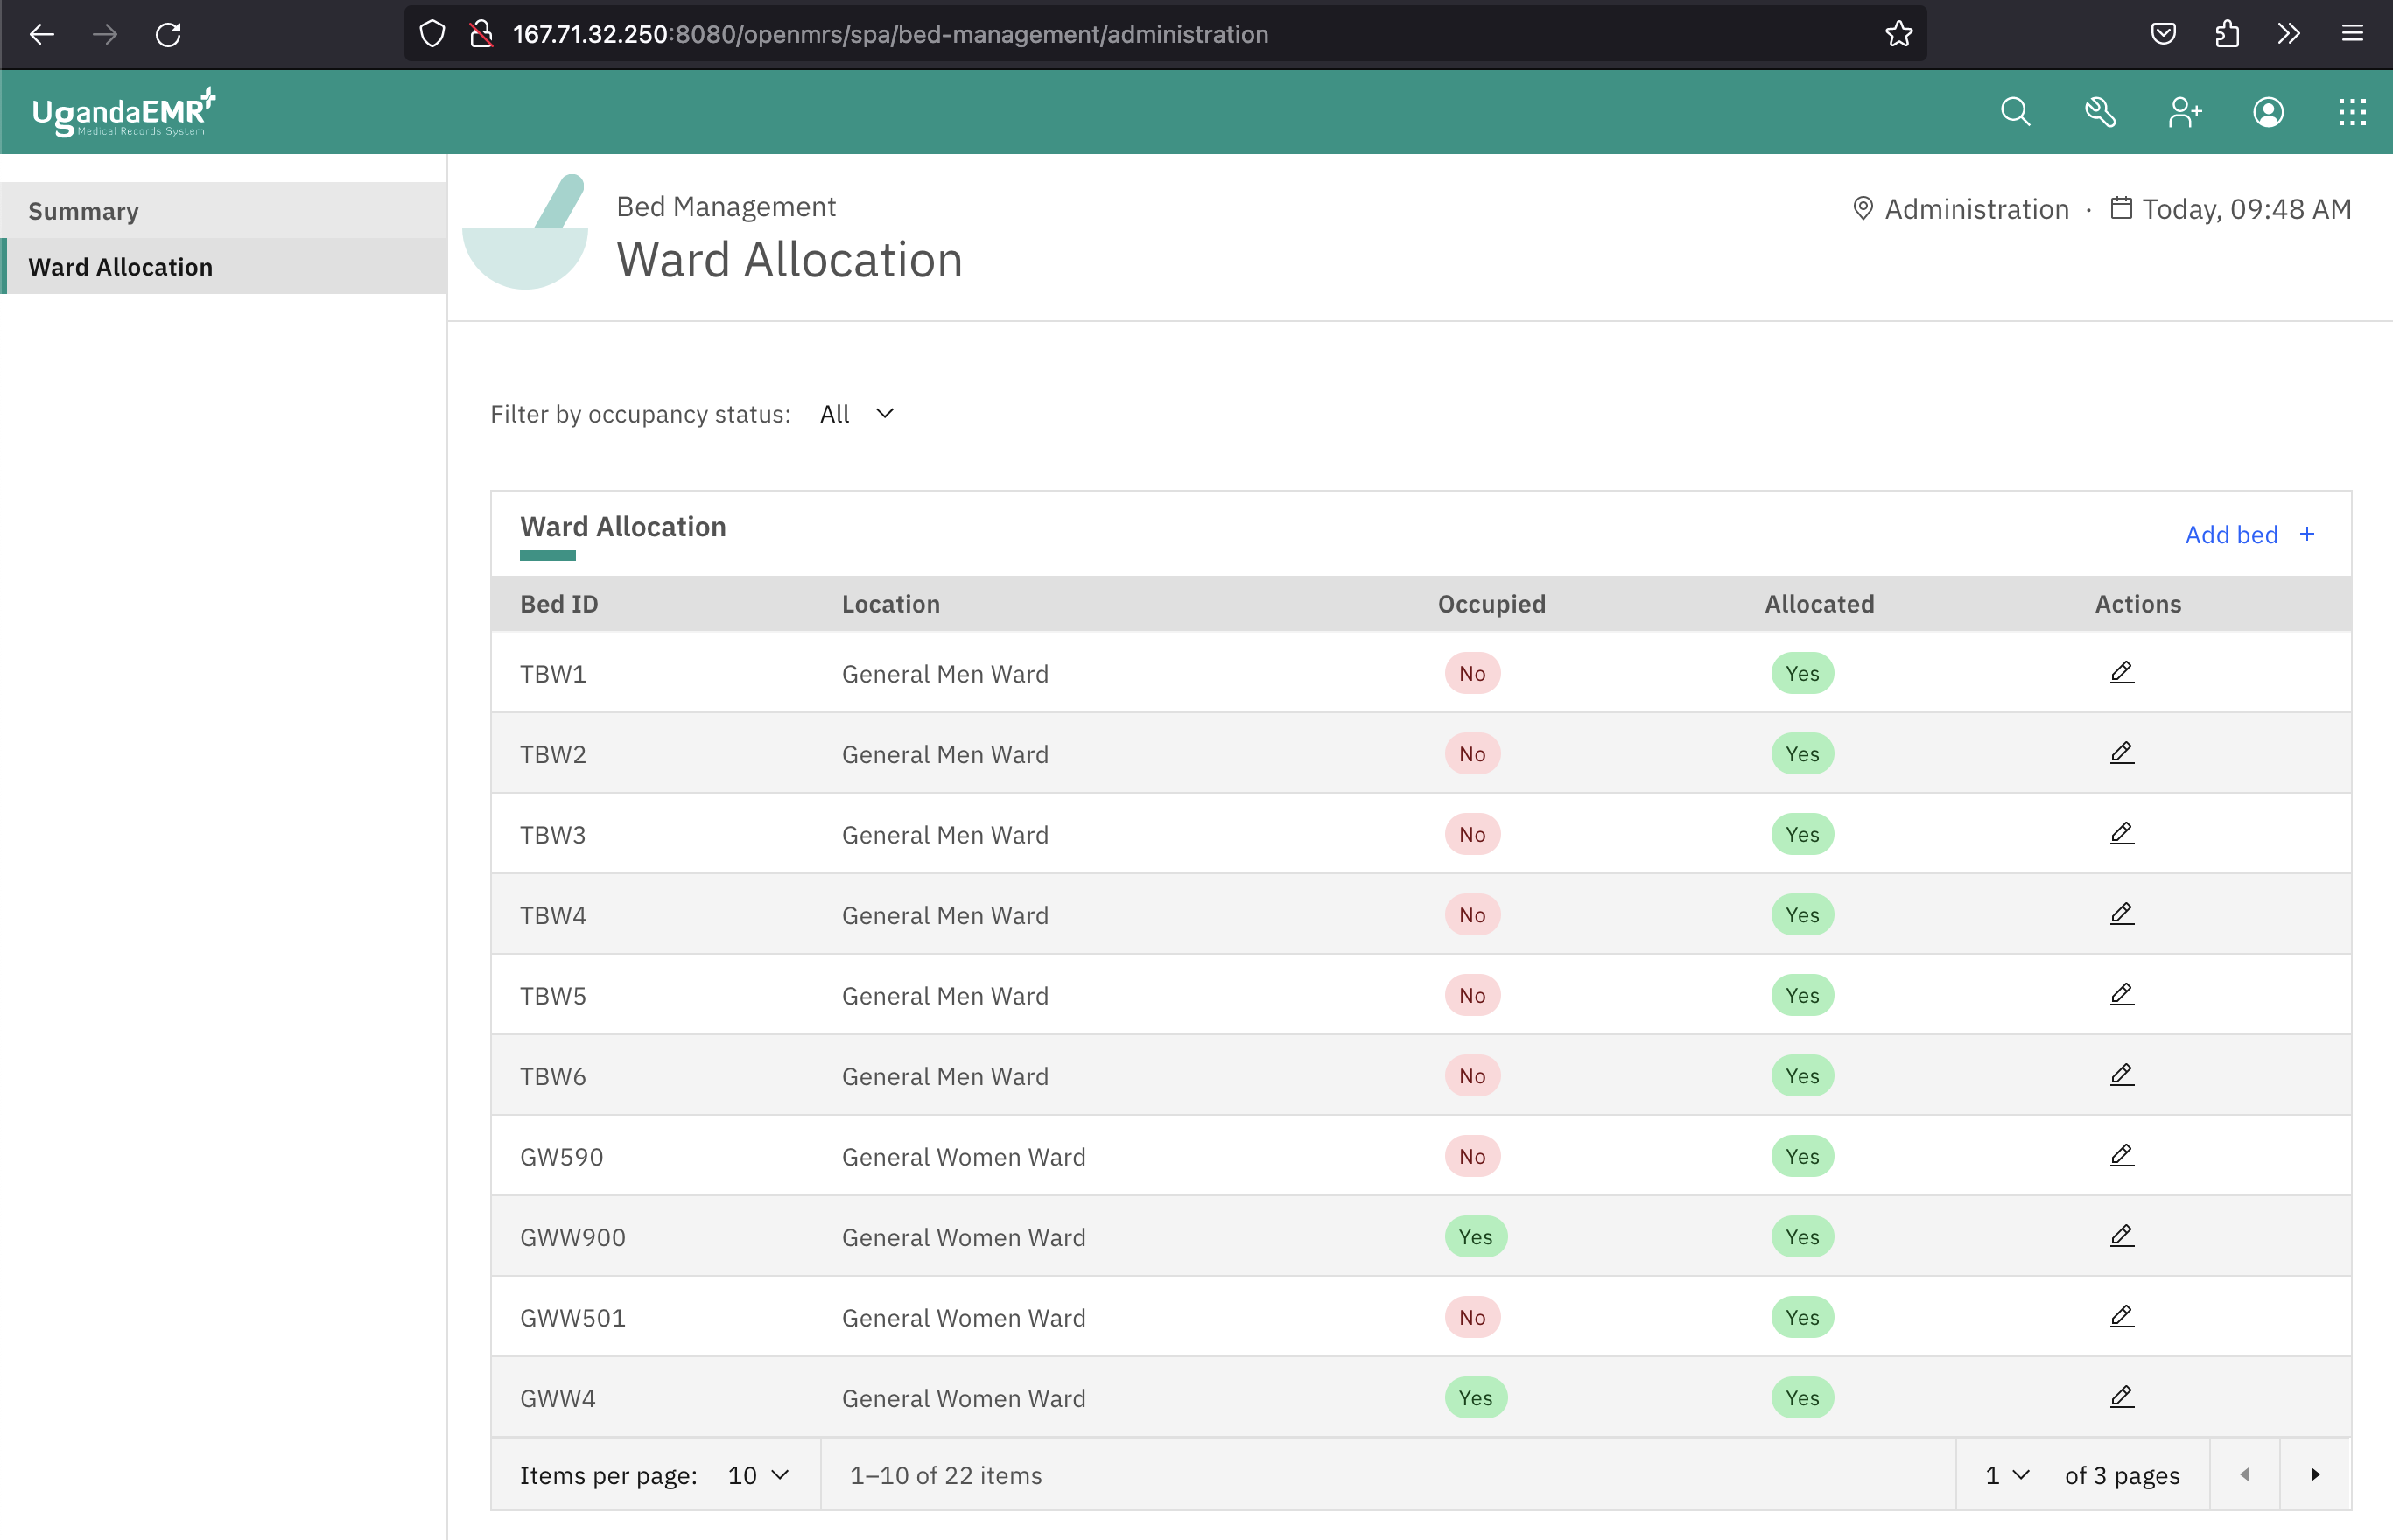
Task: Edit bed TBW2 with pencil icon
Action: click(2122, 752)
